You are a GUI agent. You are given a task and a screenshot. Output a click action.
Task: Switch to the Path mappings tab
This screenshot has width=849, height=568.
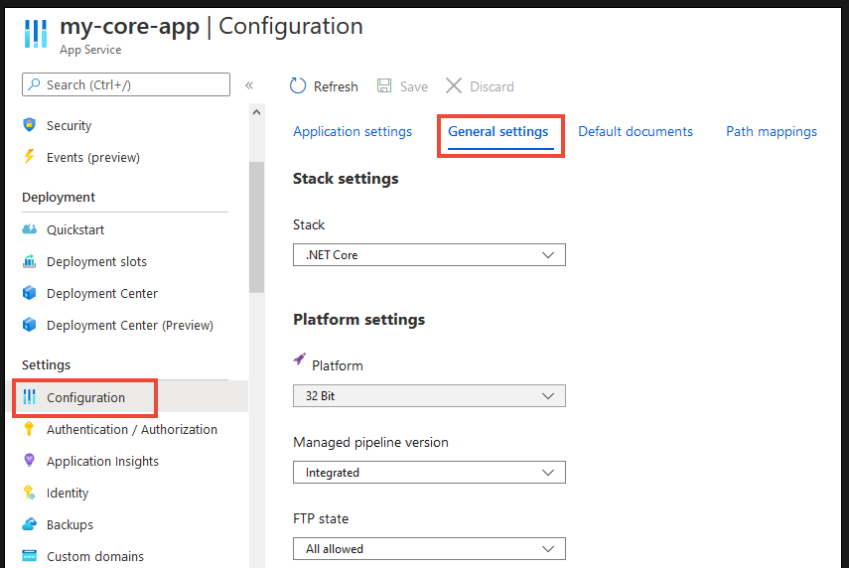click(771, 132)
